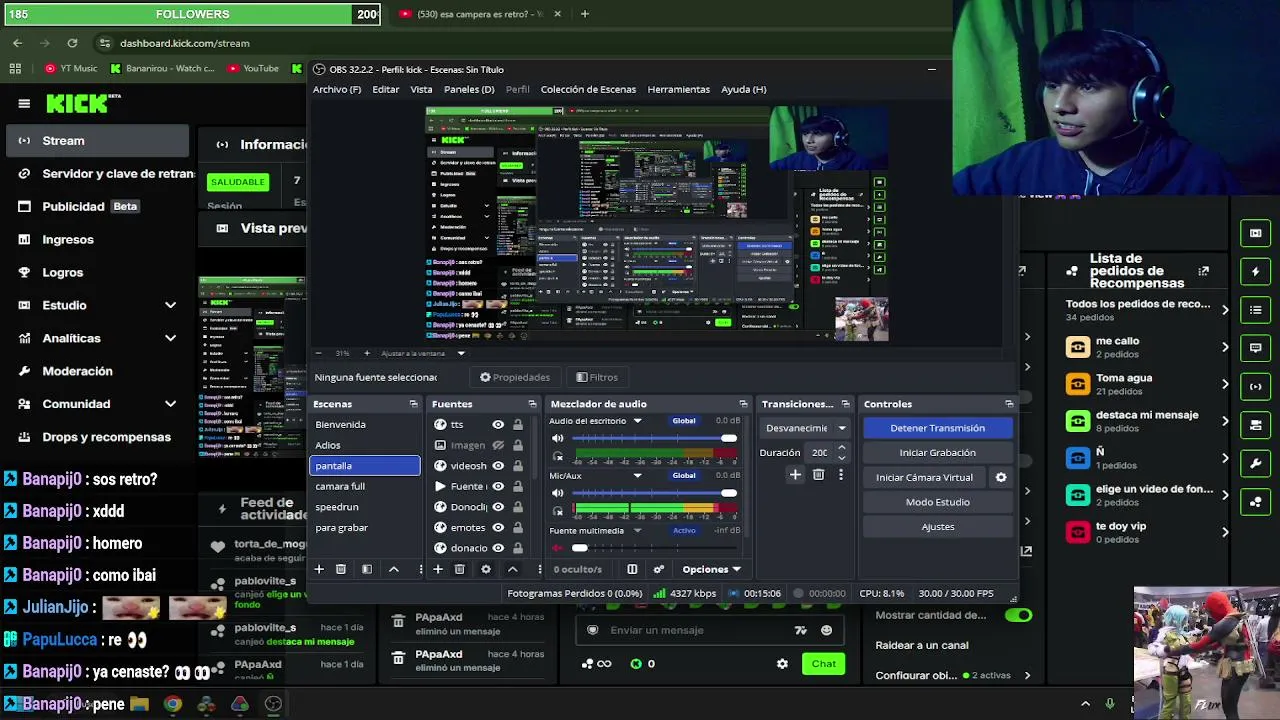Open preview scaling dropdown near Ajustar a la ventana
This screenshot has width=1280, height=720.
tap(461, 353)
